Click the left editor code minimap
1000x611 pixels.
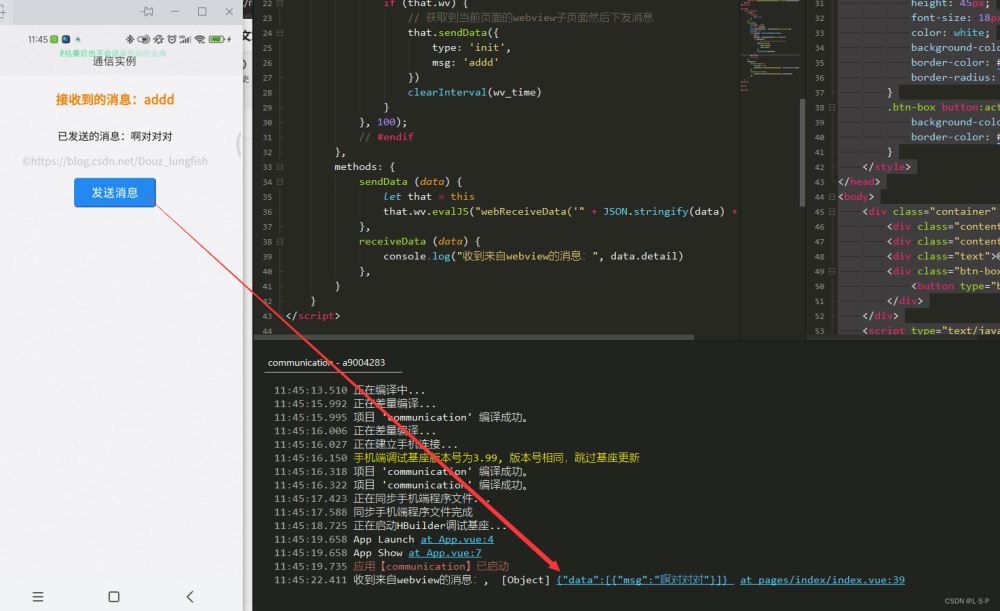pyautogui.click(x=769, y=46)
